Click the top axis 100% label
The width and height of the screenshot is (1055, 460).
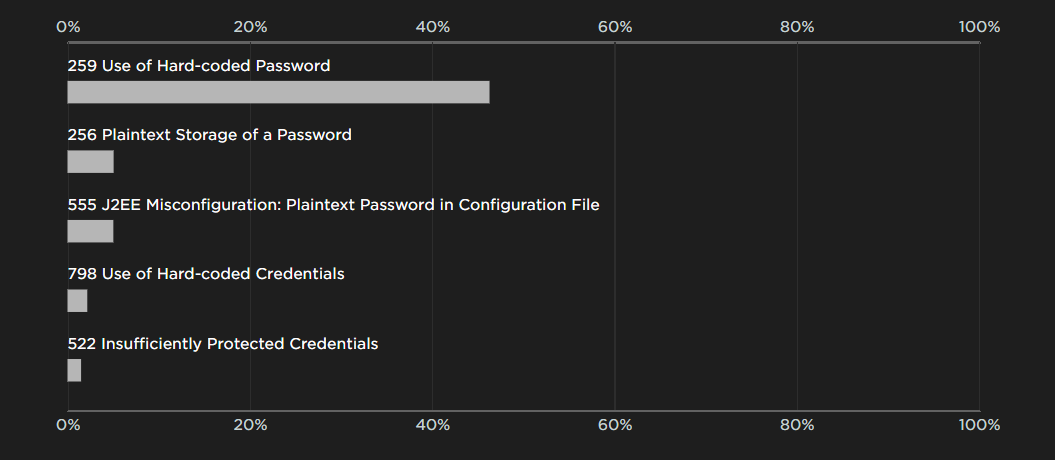click(x=980, y=27)
